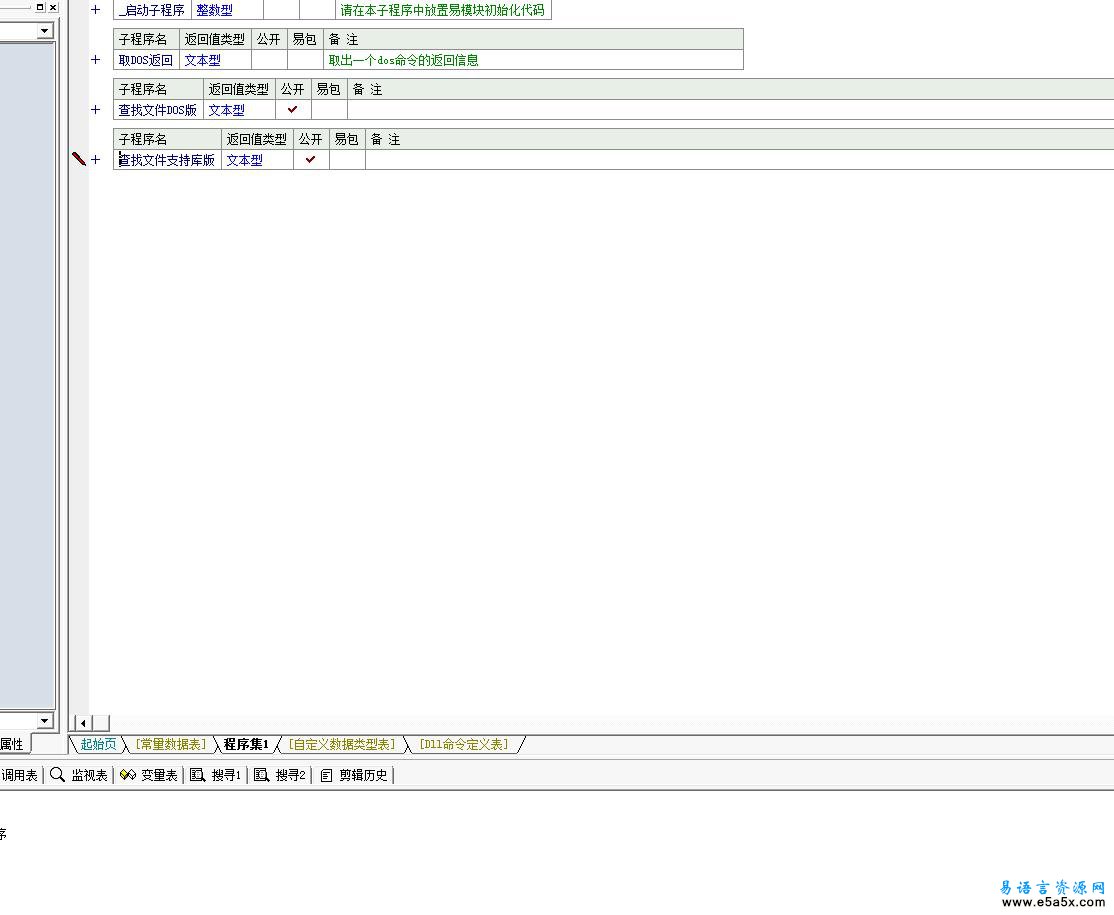This screenshot has height=915, width=1114.
Task: Open the dropdown atop the left panel
Action: tap(44, 31)
